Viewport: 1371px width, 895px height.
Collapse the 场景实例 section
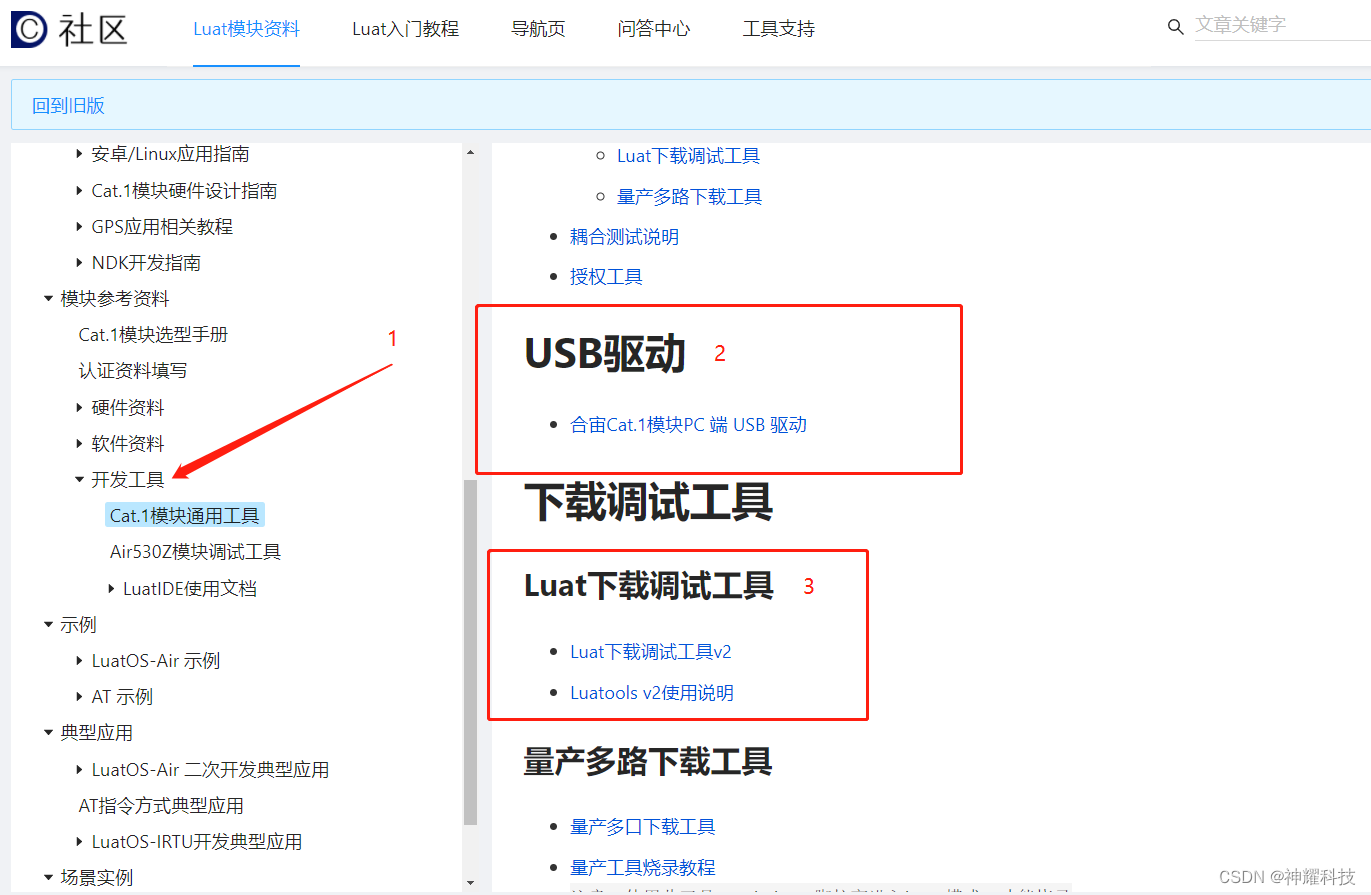[x=48, y=878]
